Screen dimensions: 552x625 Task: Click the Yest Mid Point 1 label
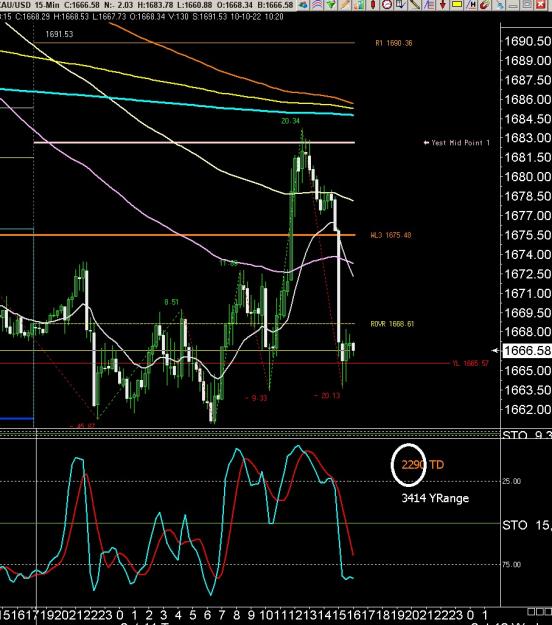point(457,143)
